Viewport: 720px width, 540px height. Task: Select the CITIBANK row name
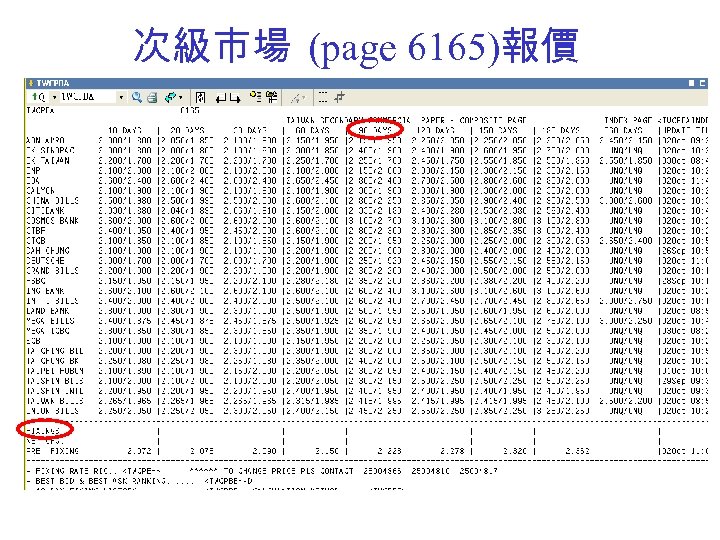click(45, 211)
